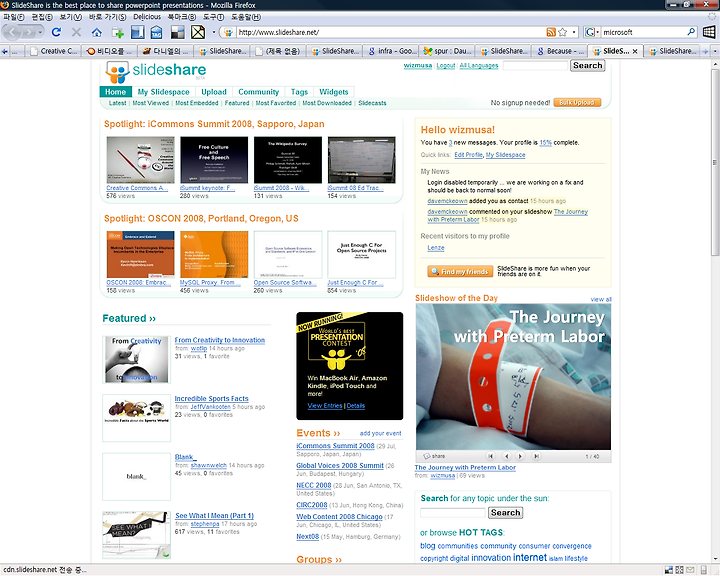Viewport: 720px width, 576px height.
Task: Click the envelope icon in the navigation toolbar
Action: 198,32
